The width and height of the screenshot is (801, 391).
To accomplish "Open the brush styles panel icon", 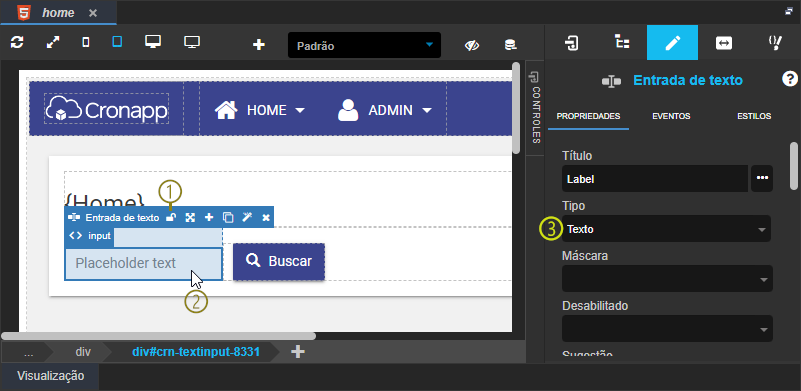I will coord(775,42).
